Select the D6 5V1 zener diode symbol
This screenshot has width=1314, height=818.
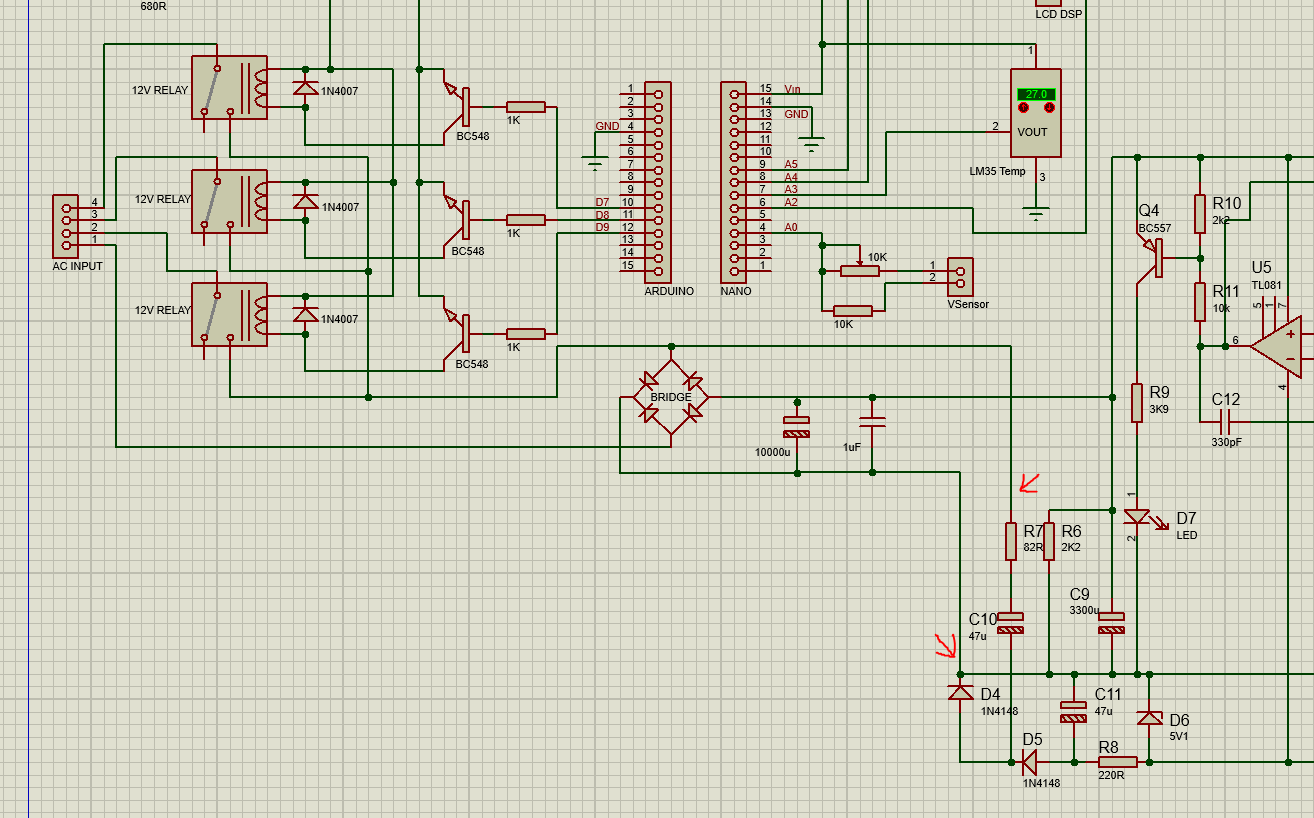[x=1150, y=718]
